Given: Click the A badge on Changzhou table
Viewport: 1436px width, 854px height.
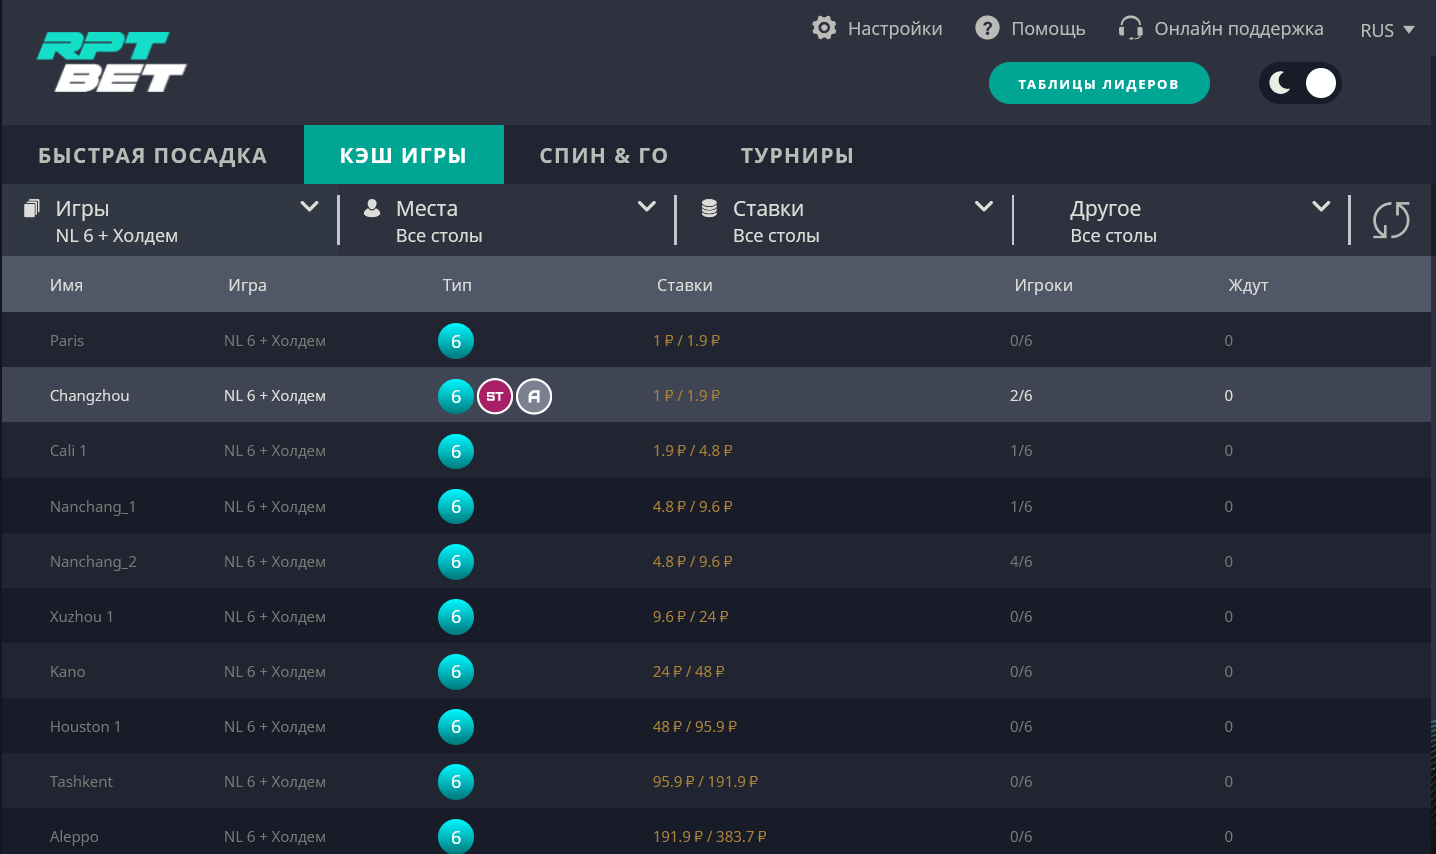Looking at the screenshot, I should click(534, 397).
